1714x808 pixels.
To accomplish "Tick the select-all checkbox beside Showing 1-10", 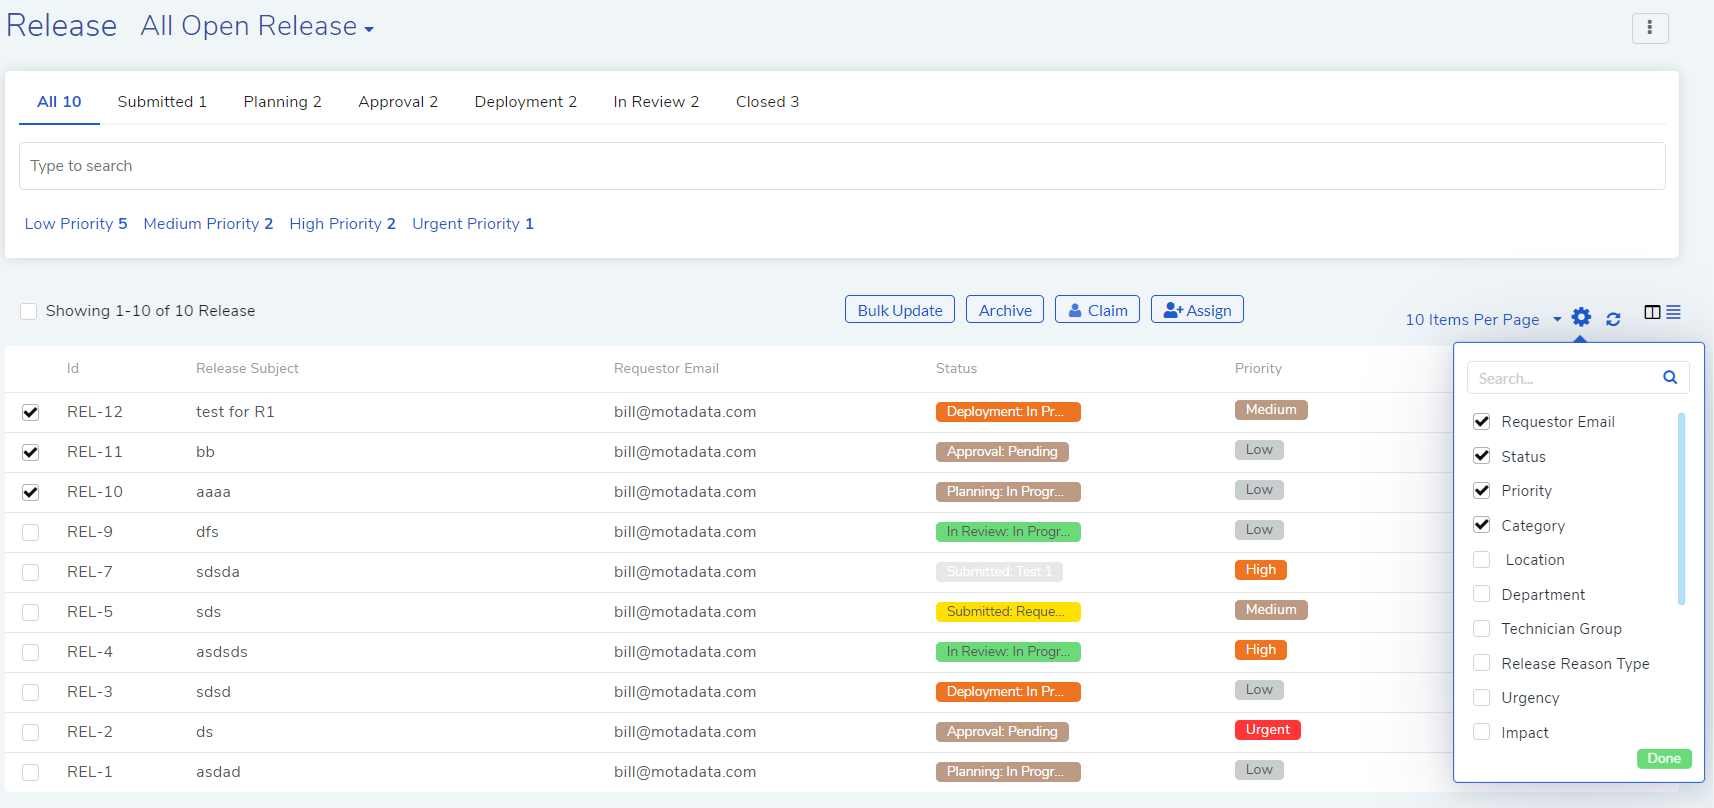I will [x=29, y=311].
